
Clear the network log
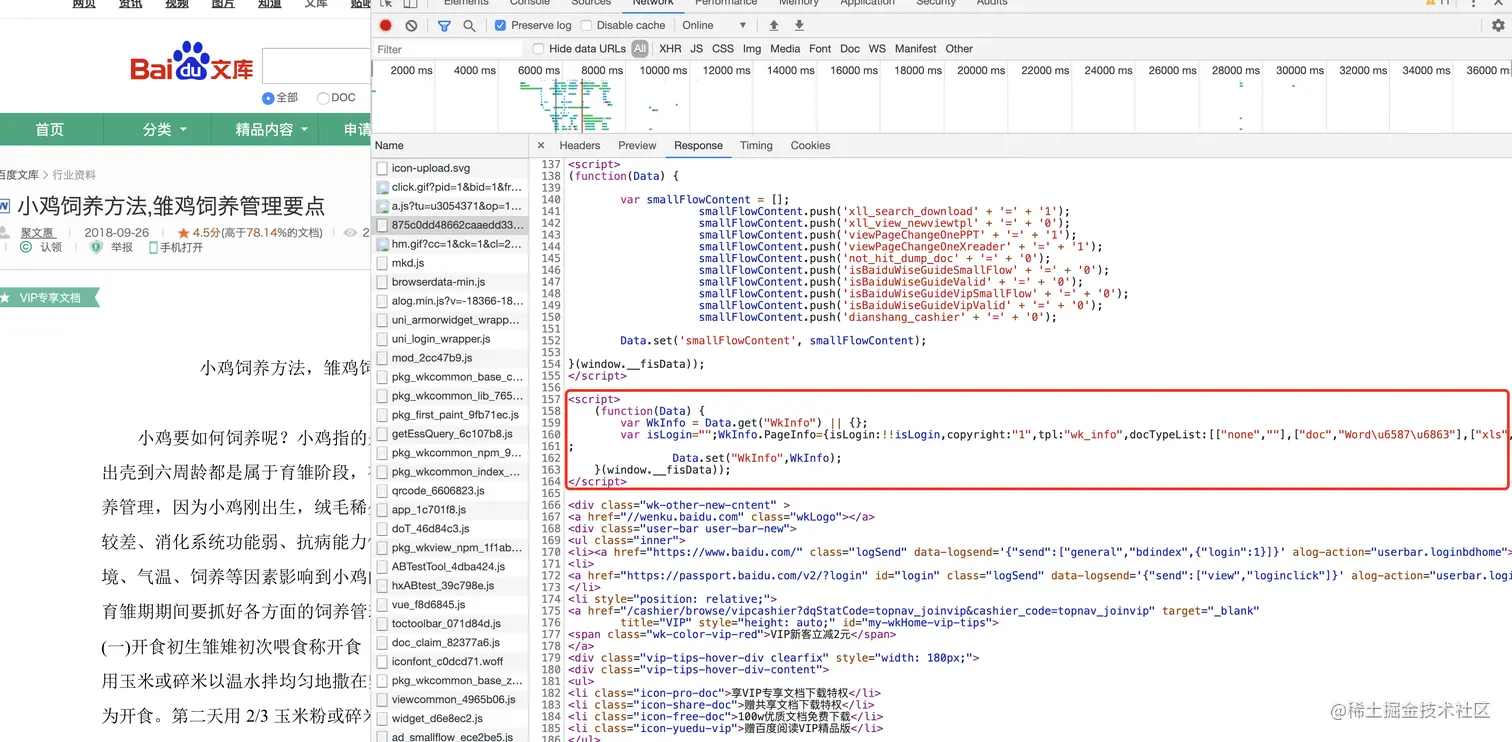(412, 25)
